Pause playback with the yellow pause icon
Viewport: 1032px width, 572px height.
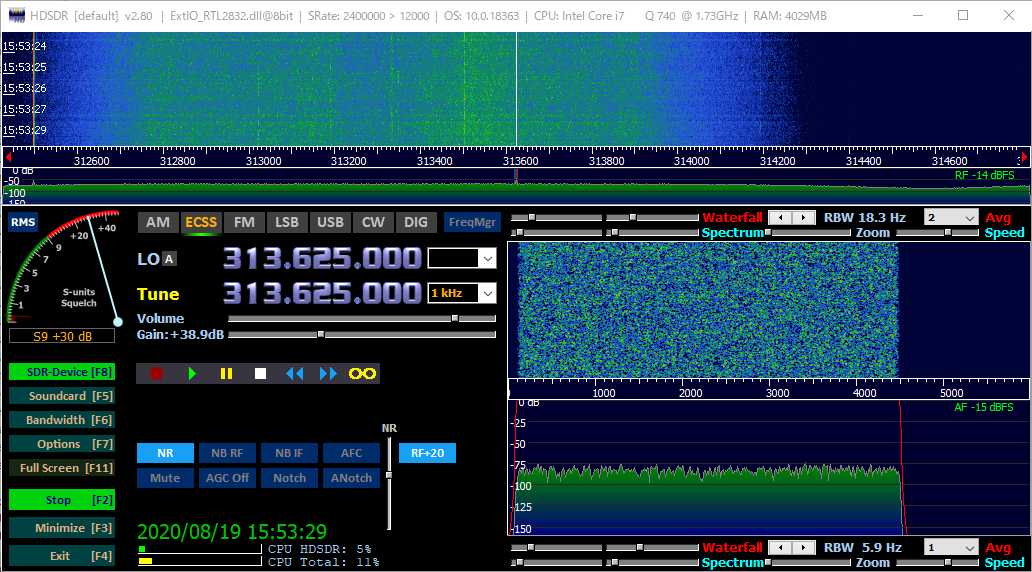coord(226,374)
